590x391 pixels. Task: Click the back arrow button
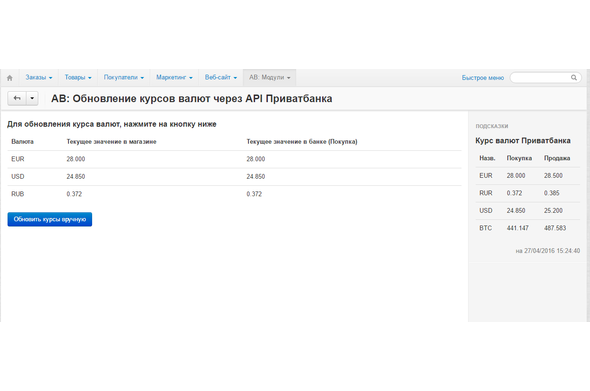click(17, 98)
